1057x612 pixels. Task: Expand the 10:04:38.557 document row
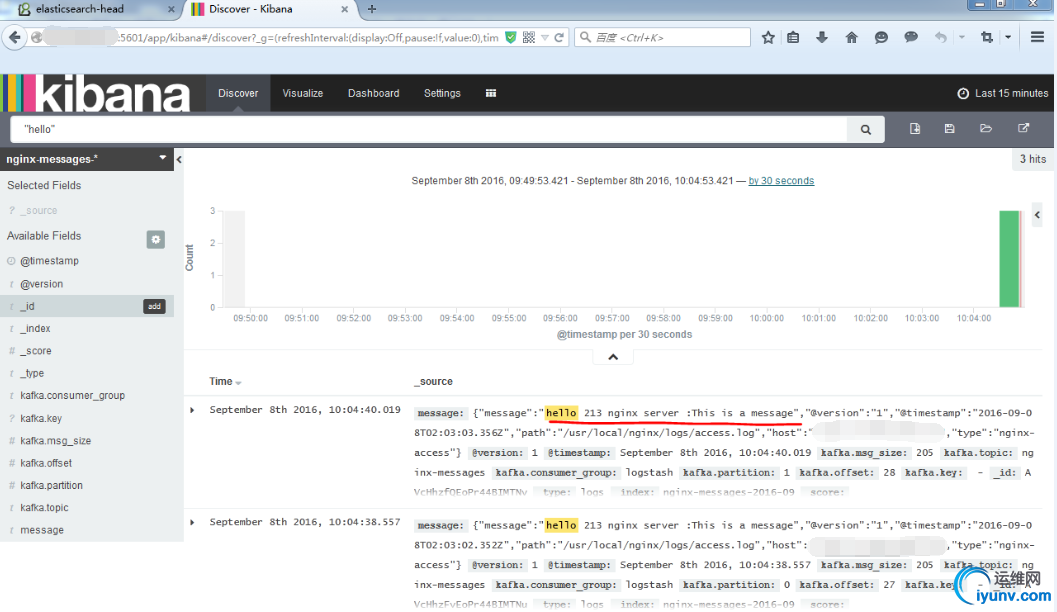click(x=192, y=522)
